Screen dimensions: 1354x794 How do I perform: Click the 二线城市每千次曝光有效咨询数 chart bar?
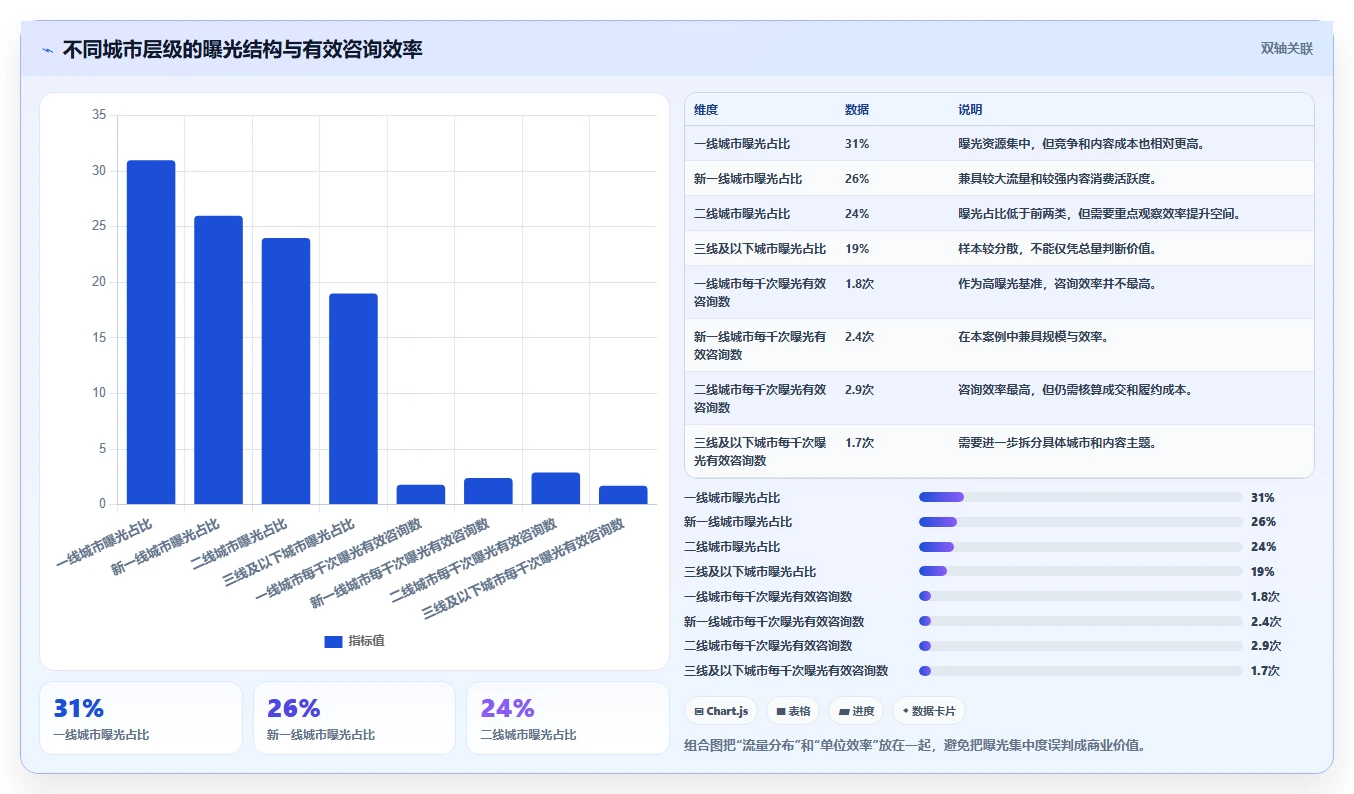click(556, 488)
